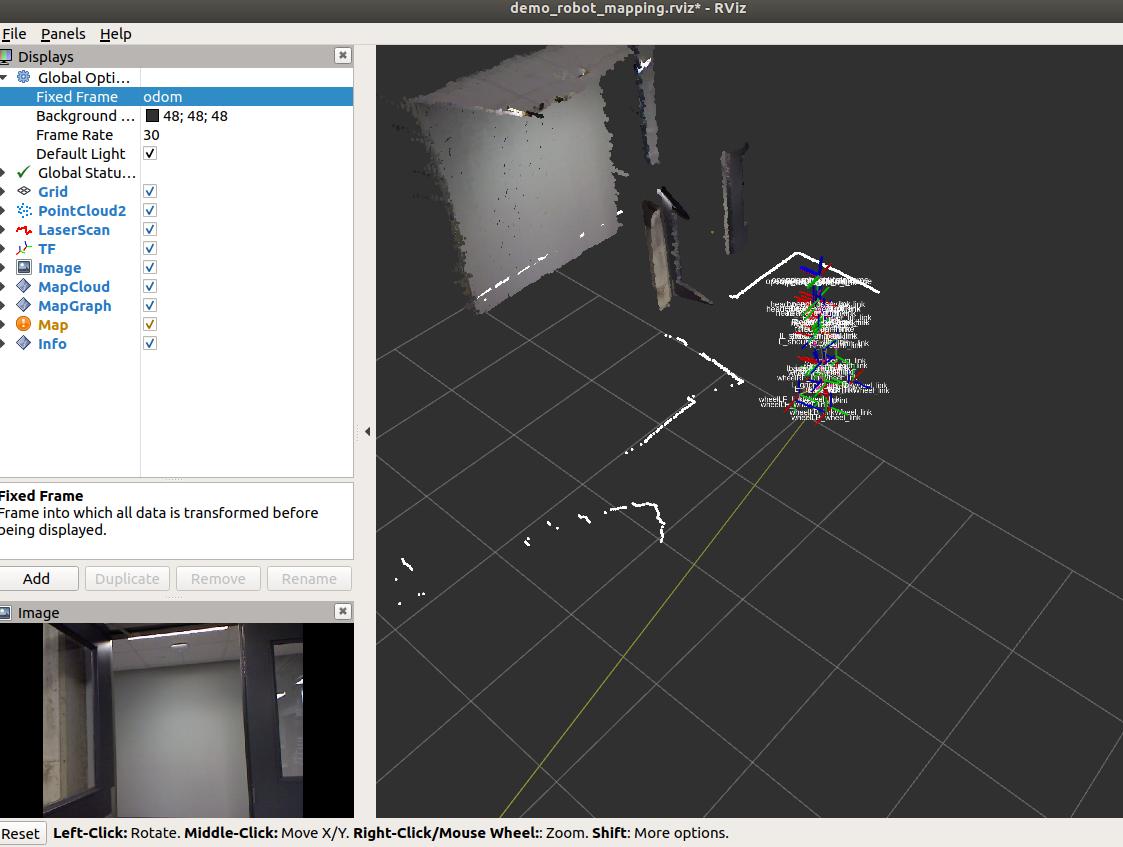
Task: Click the Global Options gear icon
Action: (24, 78)
